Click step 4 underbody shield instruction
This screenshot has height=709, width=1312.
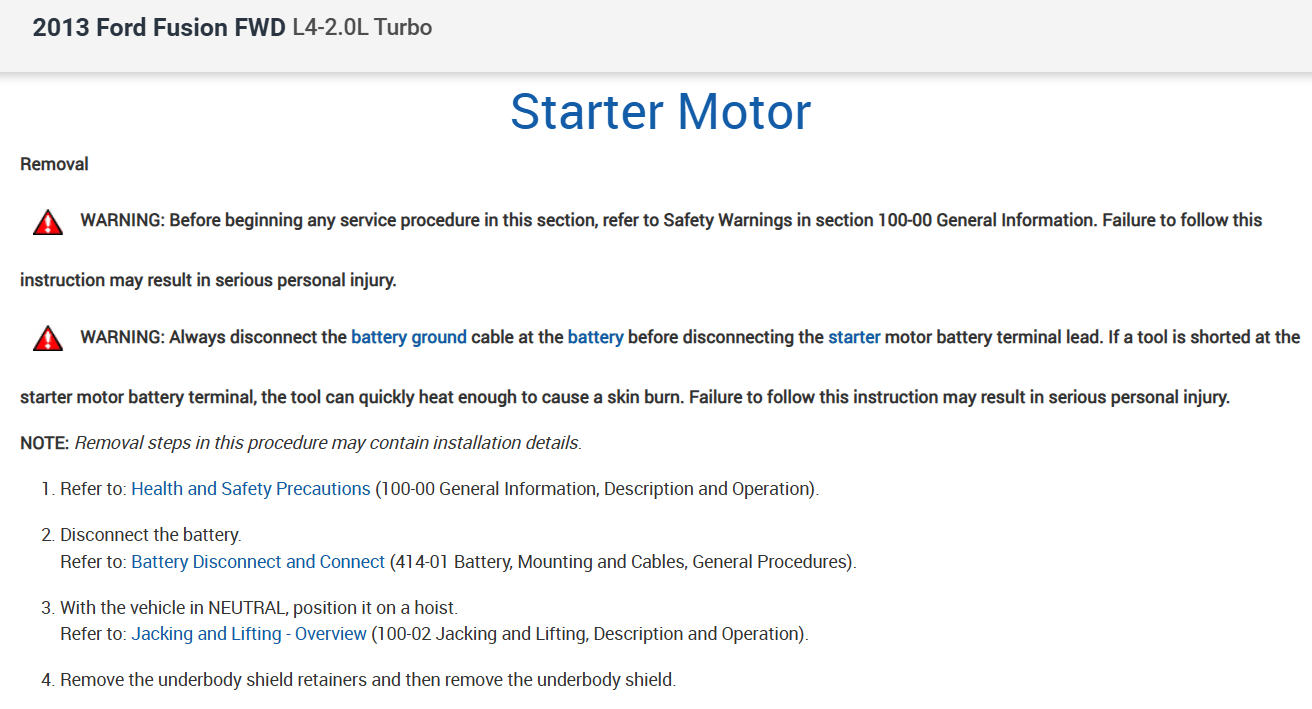(x=368, y=681)
